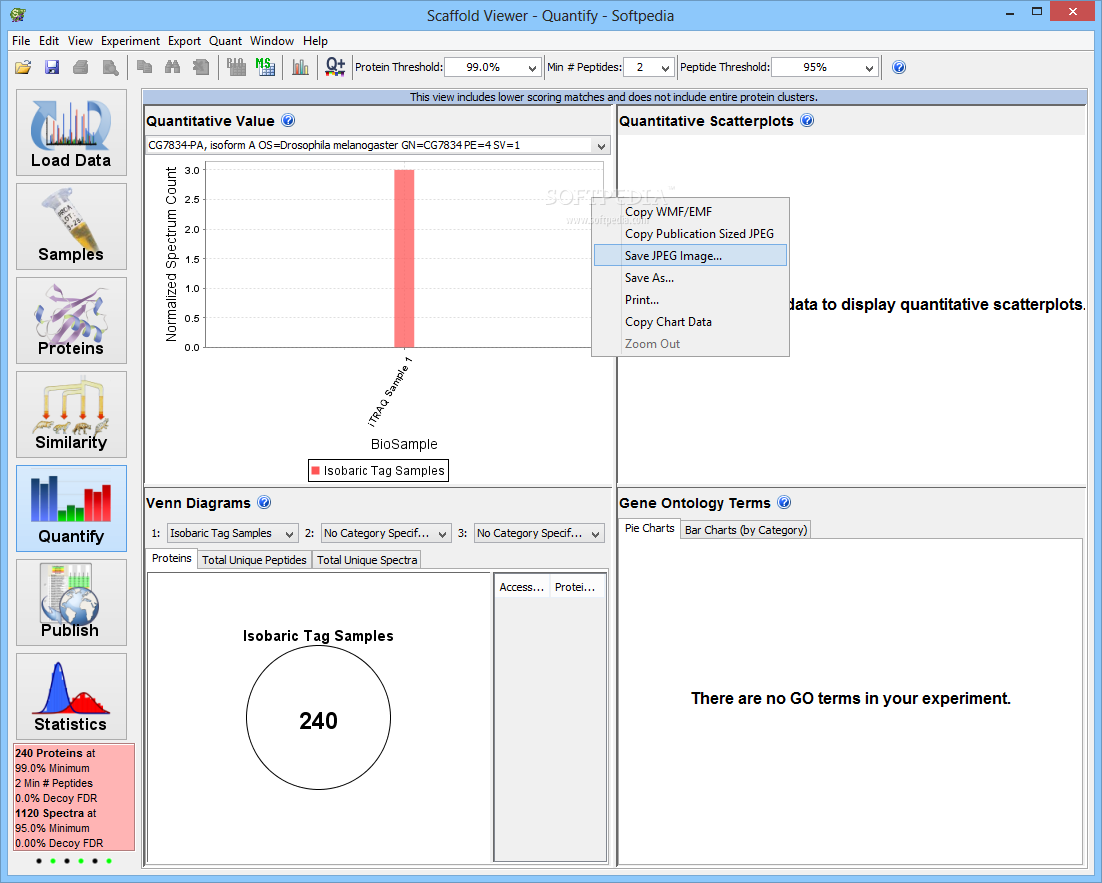Open the Statistics view

coord(72,697)
